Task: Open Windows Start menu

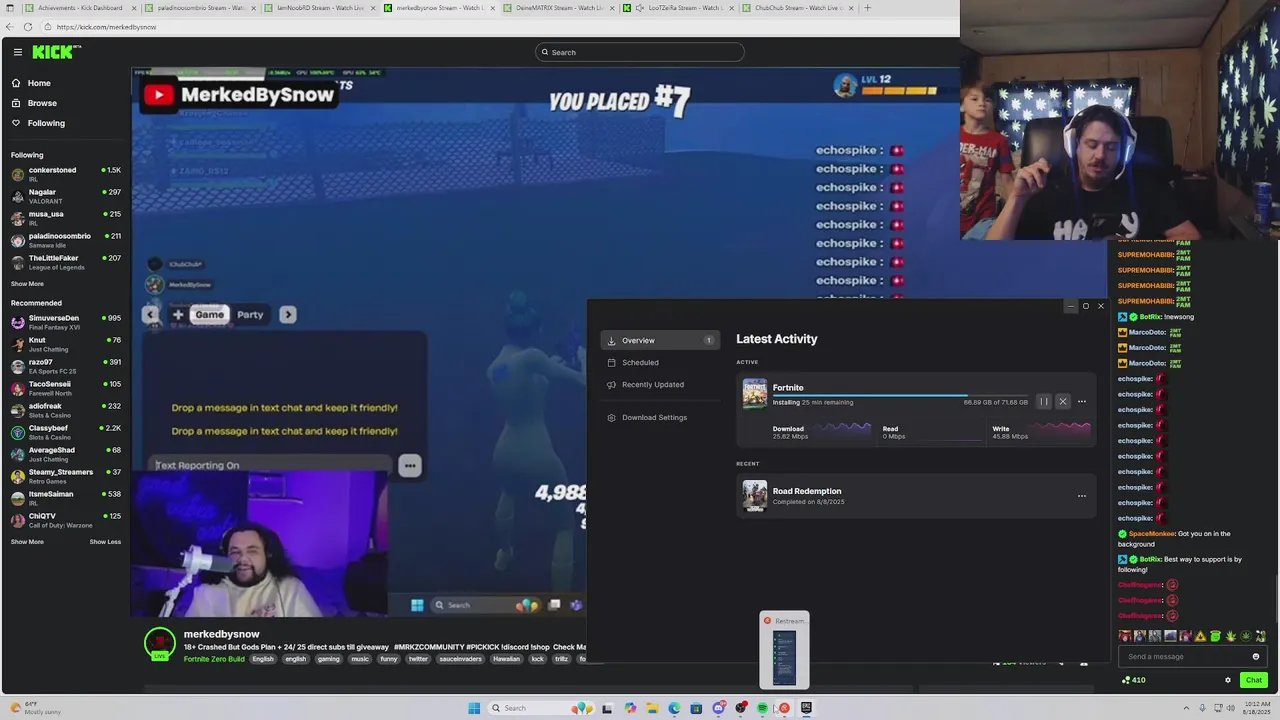Action: [474, 708]
